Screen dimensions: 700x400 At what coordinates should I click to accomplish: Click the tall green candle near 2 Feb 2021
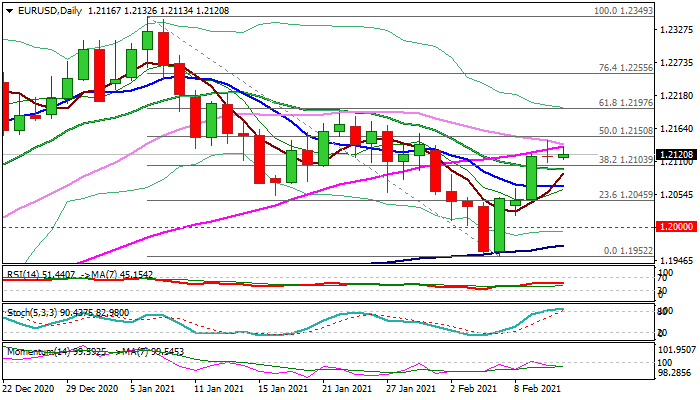coord(498,226)
